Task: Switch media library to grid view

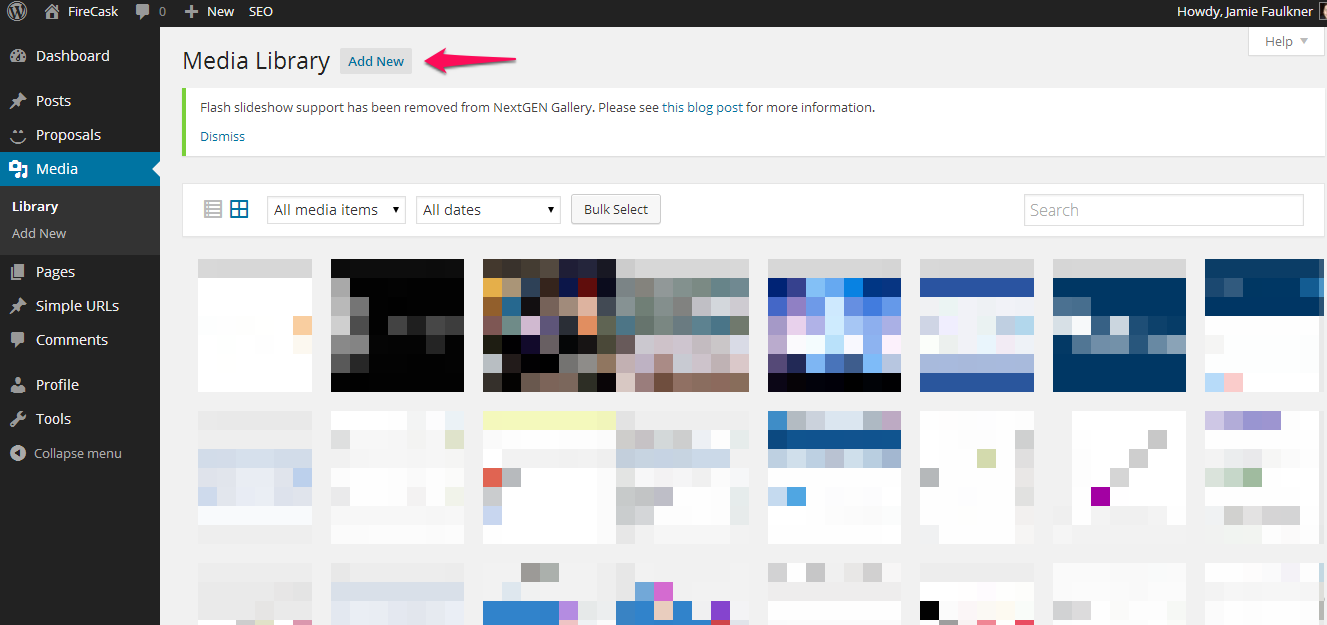Action: pos(239,209)
